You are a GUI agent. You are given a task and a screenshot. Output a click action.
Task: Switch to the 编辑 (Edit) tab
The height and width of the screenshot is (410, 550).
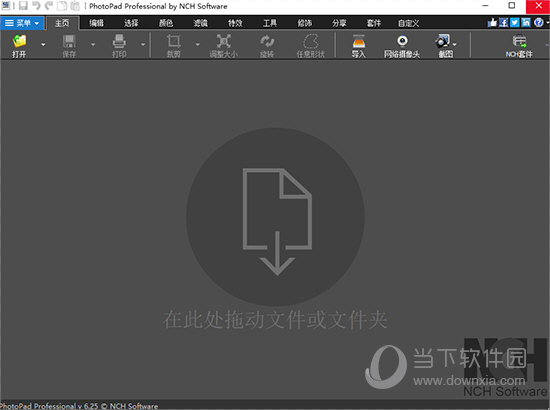click(x=96, y=23)
